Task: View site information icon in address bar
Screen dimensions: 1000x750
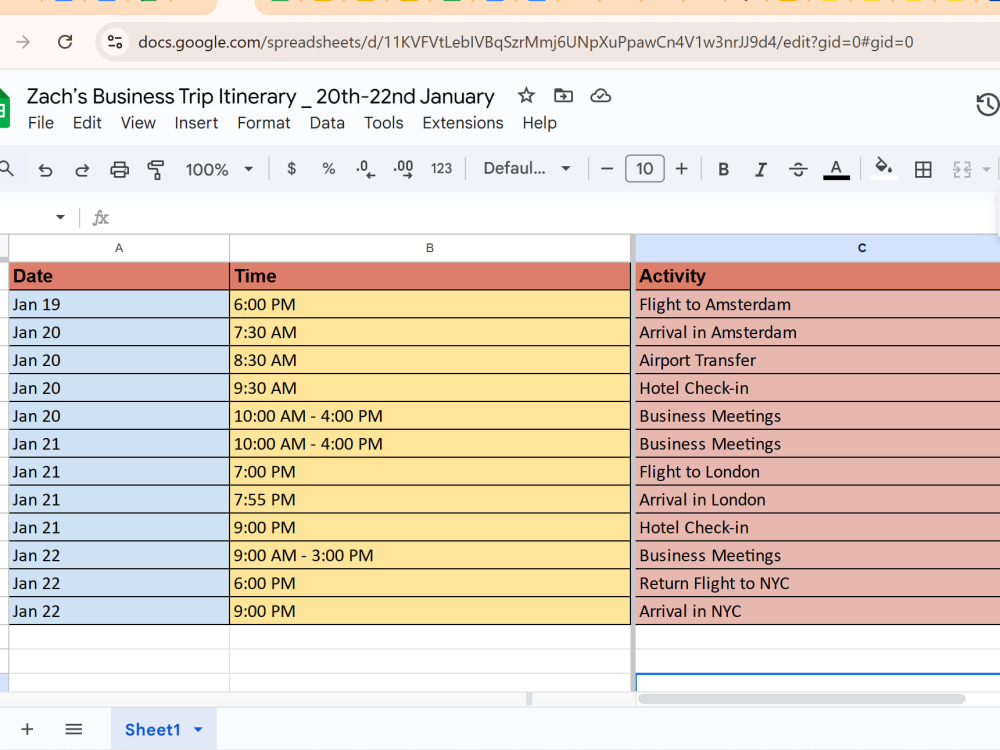Action: (115, 42)
